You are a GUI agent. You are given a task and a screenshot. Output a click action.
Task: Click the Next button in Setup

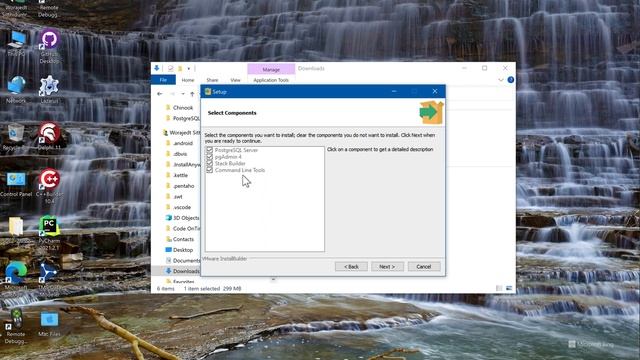click(387, 267)
